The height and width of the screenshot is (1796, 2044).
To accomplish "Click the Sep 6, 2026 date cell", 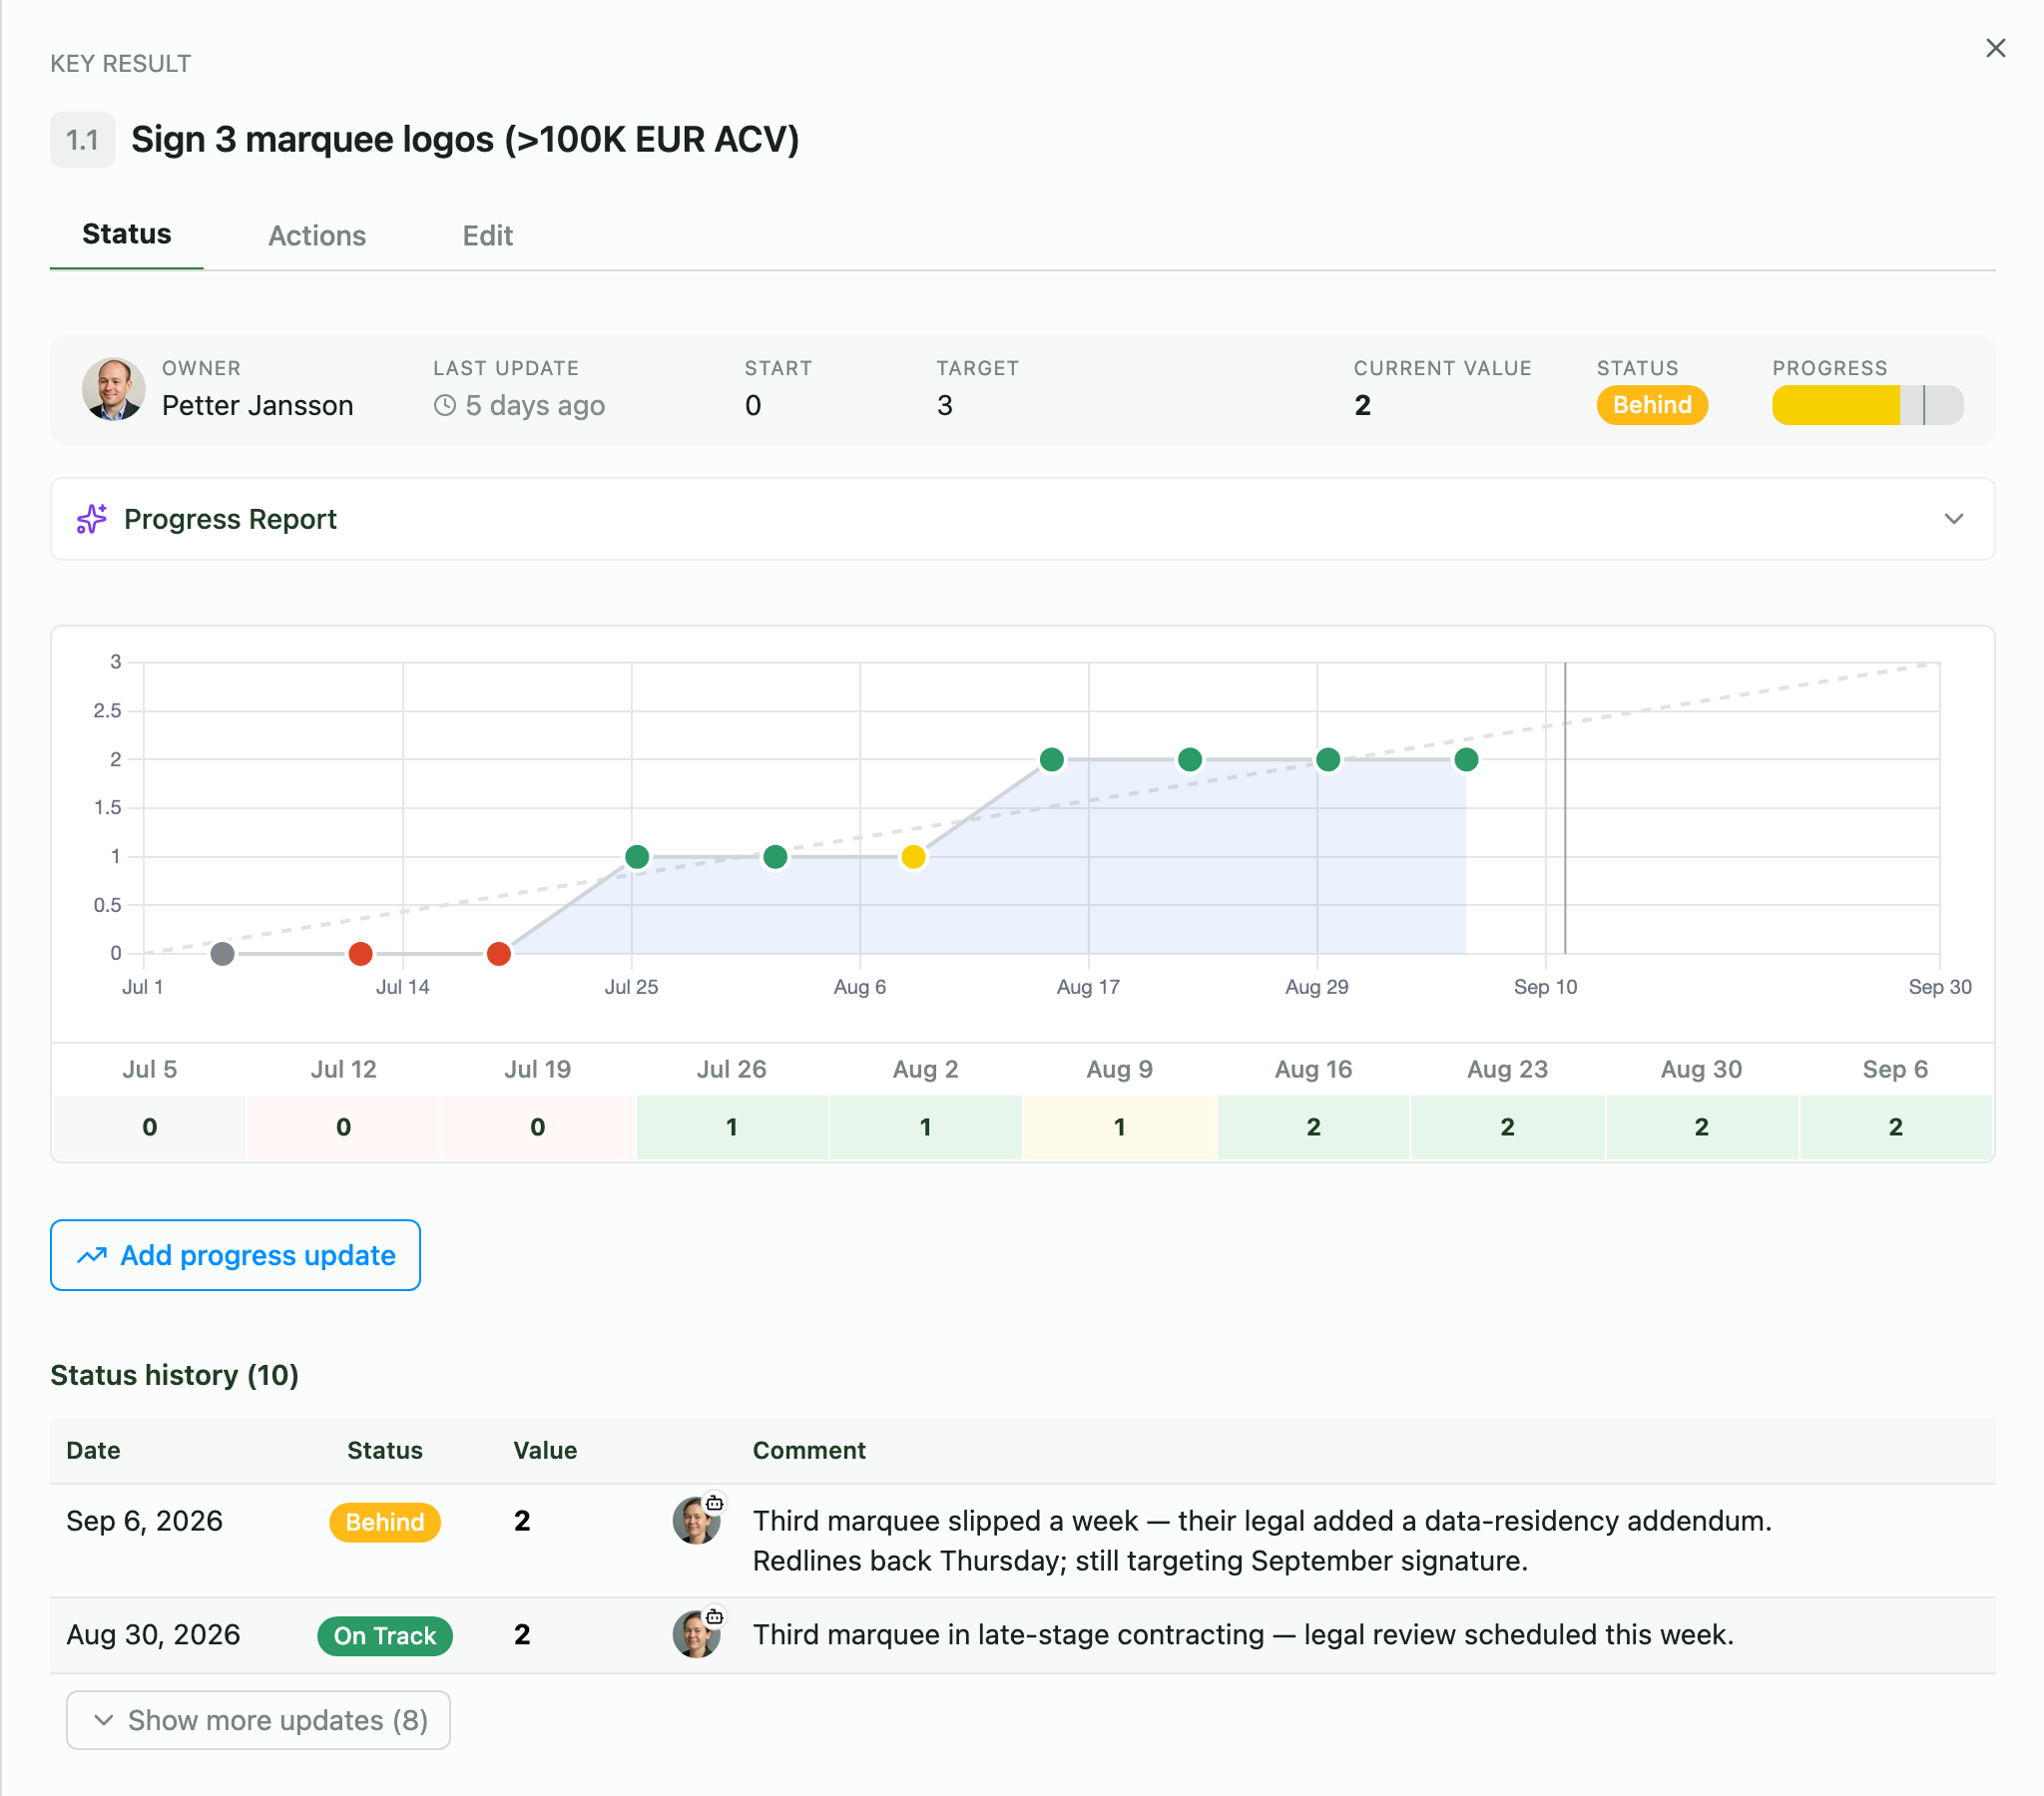I will (x=145, y=1521).
